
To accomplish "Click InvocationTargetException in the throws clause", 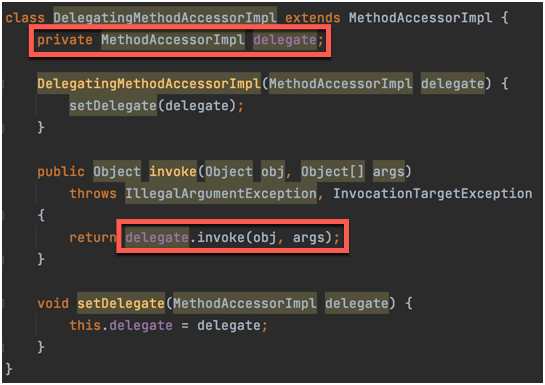I will 432,193.
